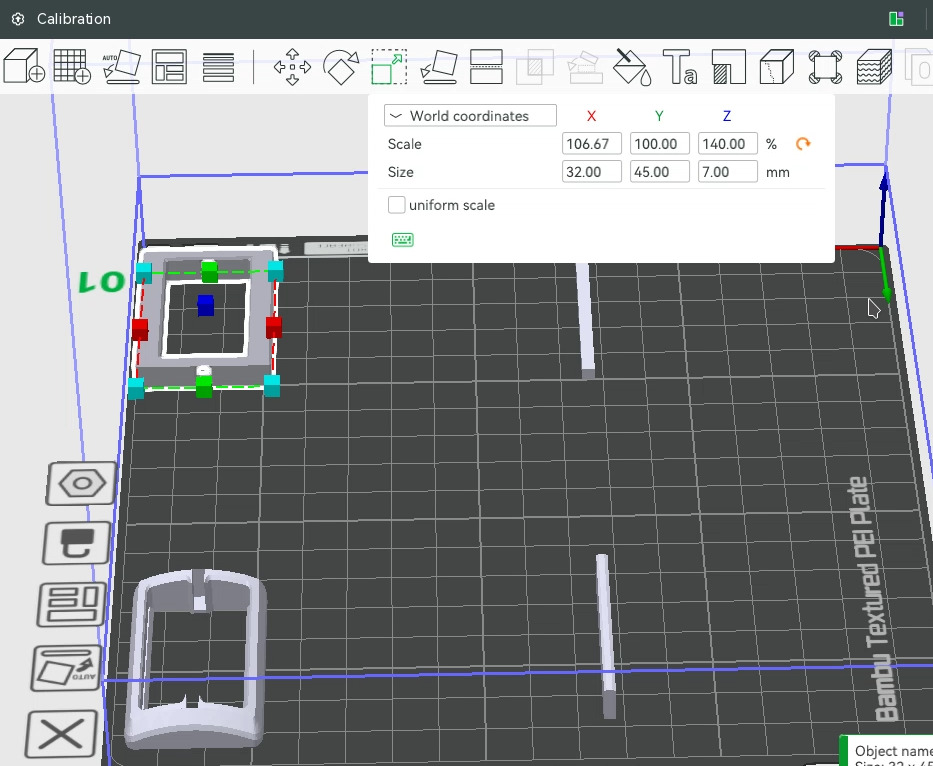Select the Move tool

pyautogui.click(x=292, y=67)
